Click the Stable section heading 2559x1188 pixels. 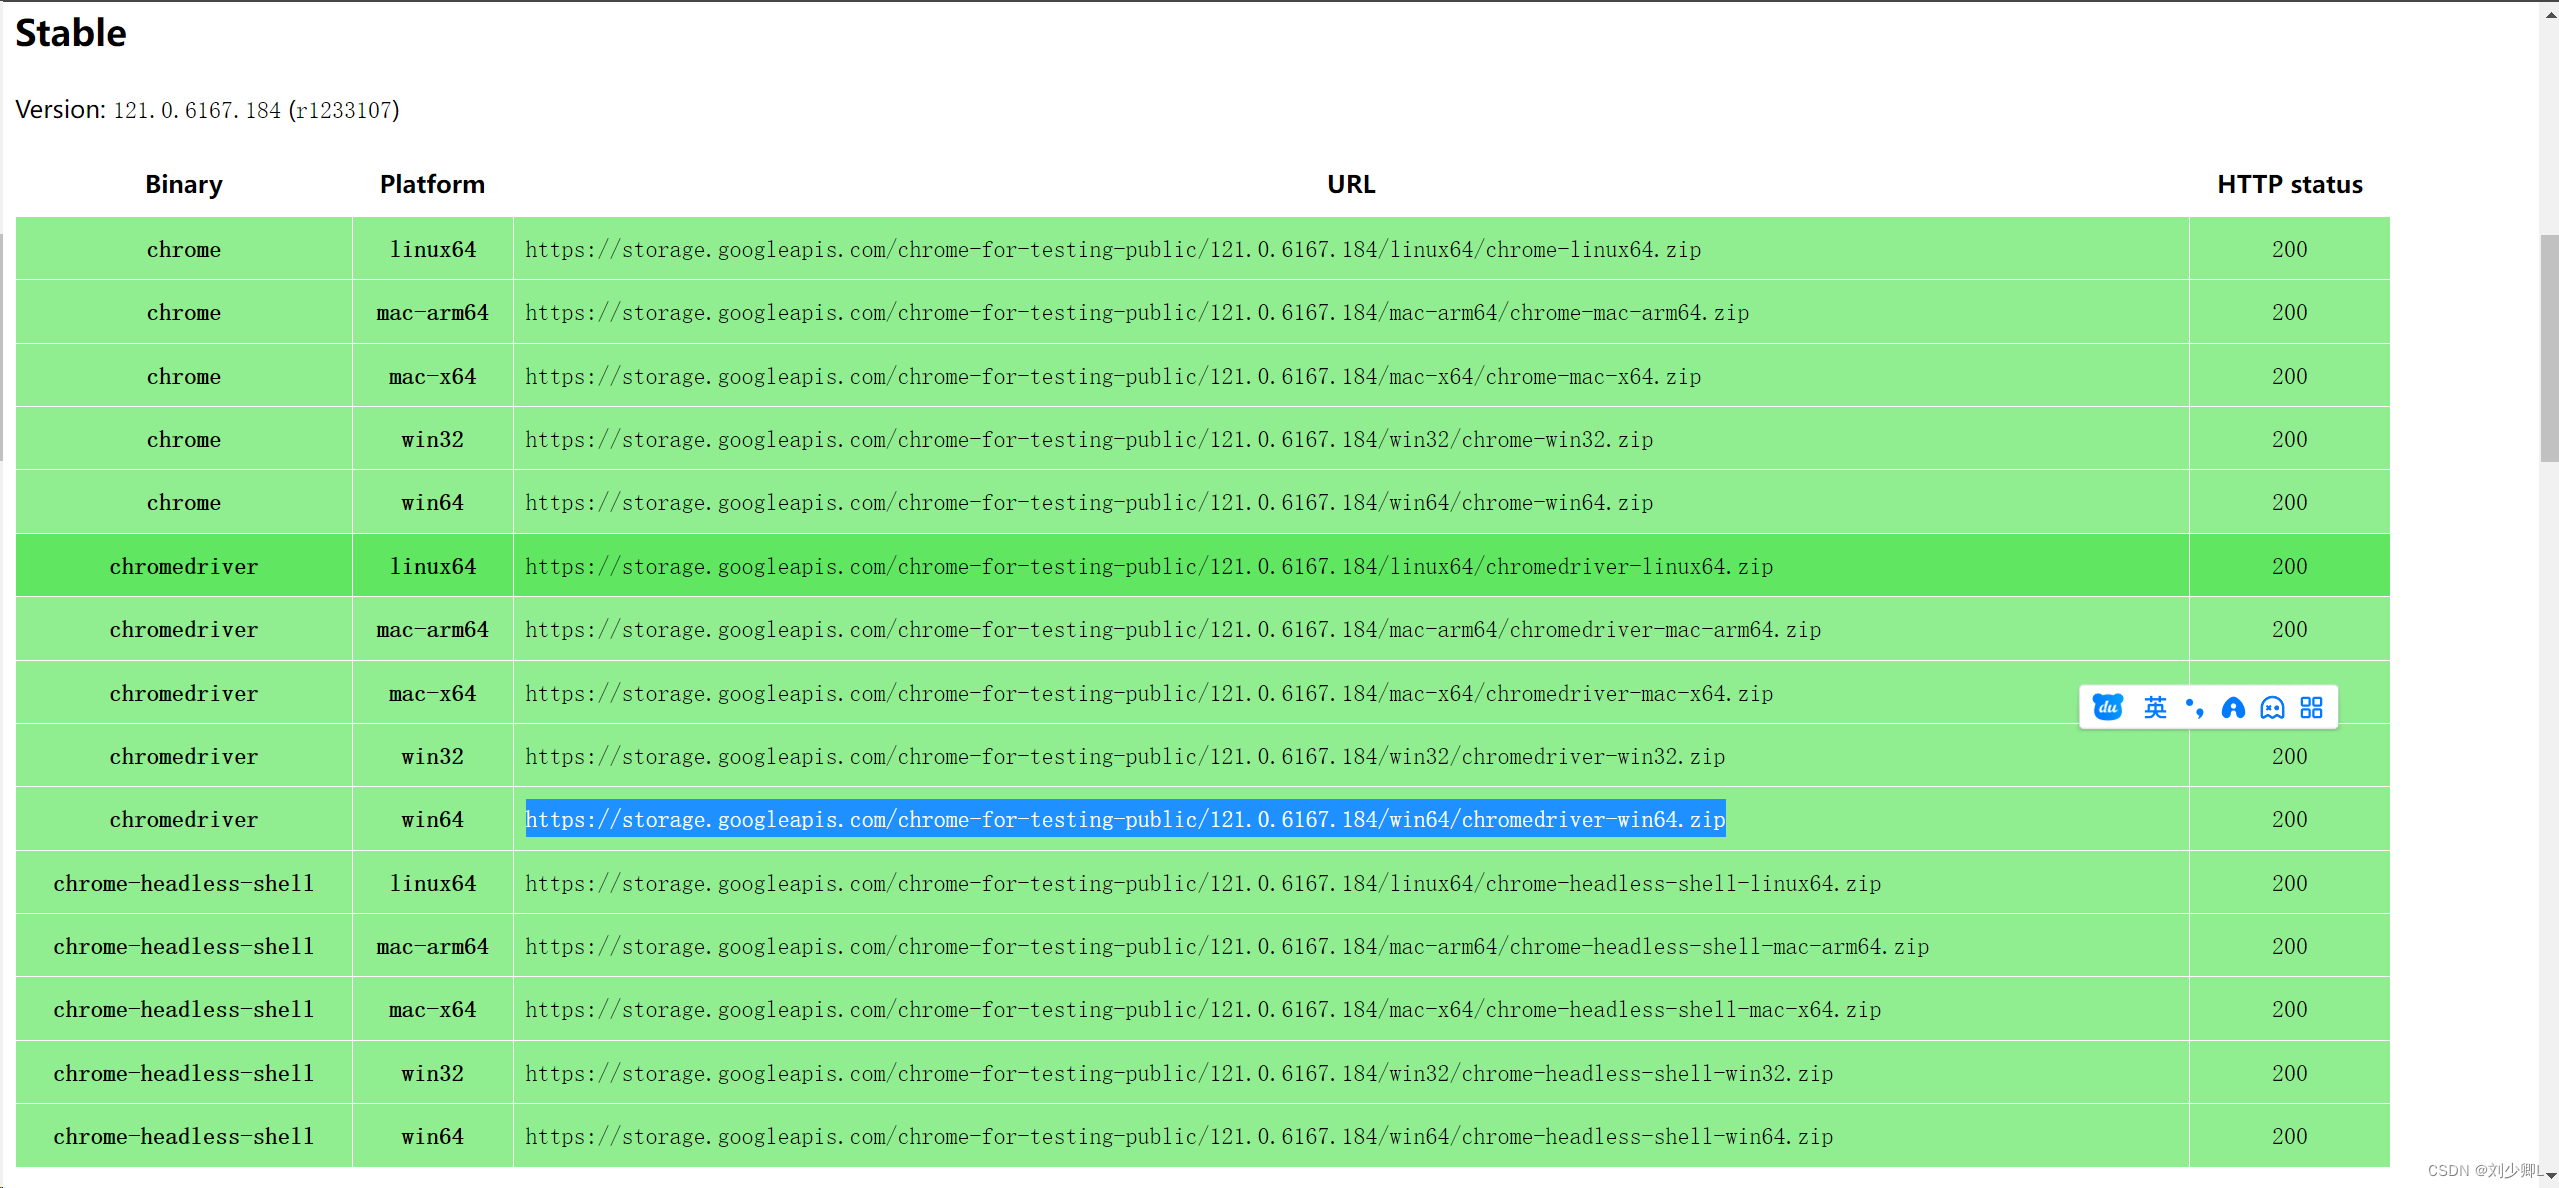(x=71, y=33)
